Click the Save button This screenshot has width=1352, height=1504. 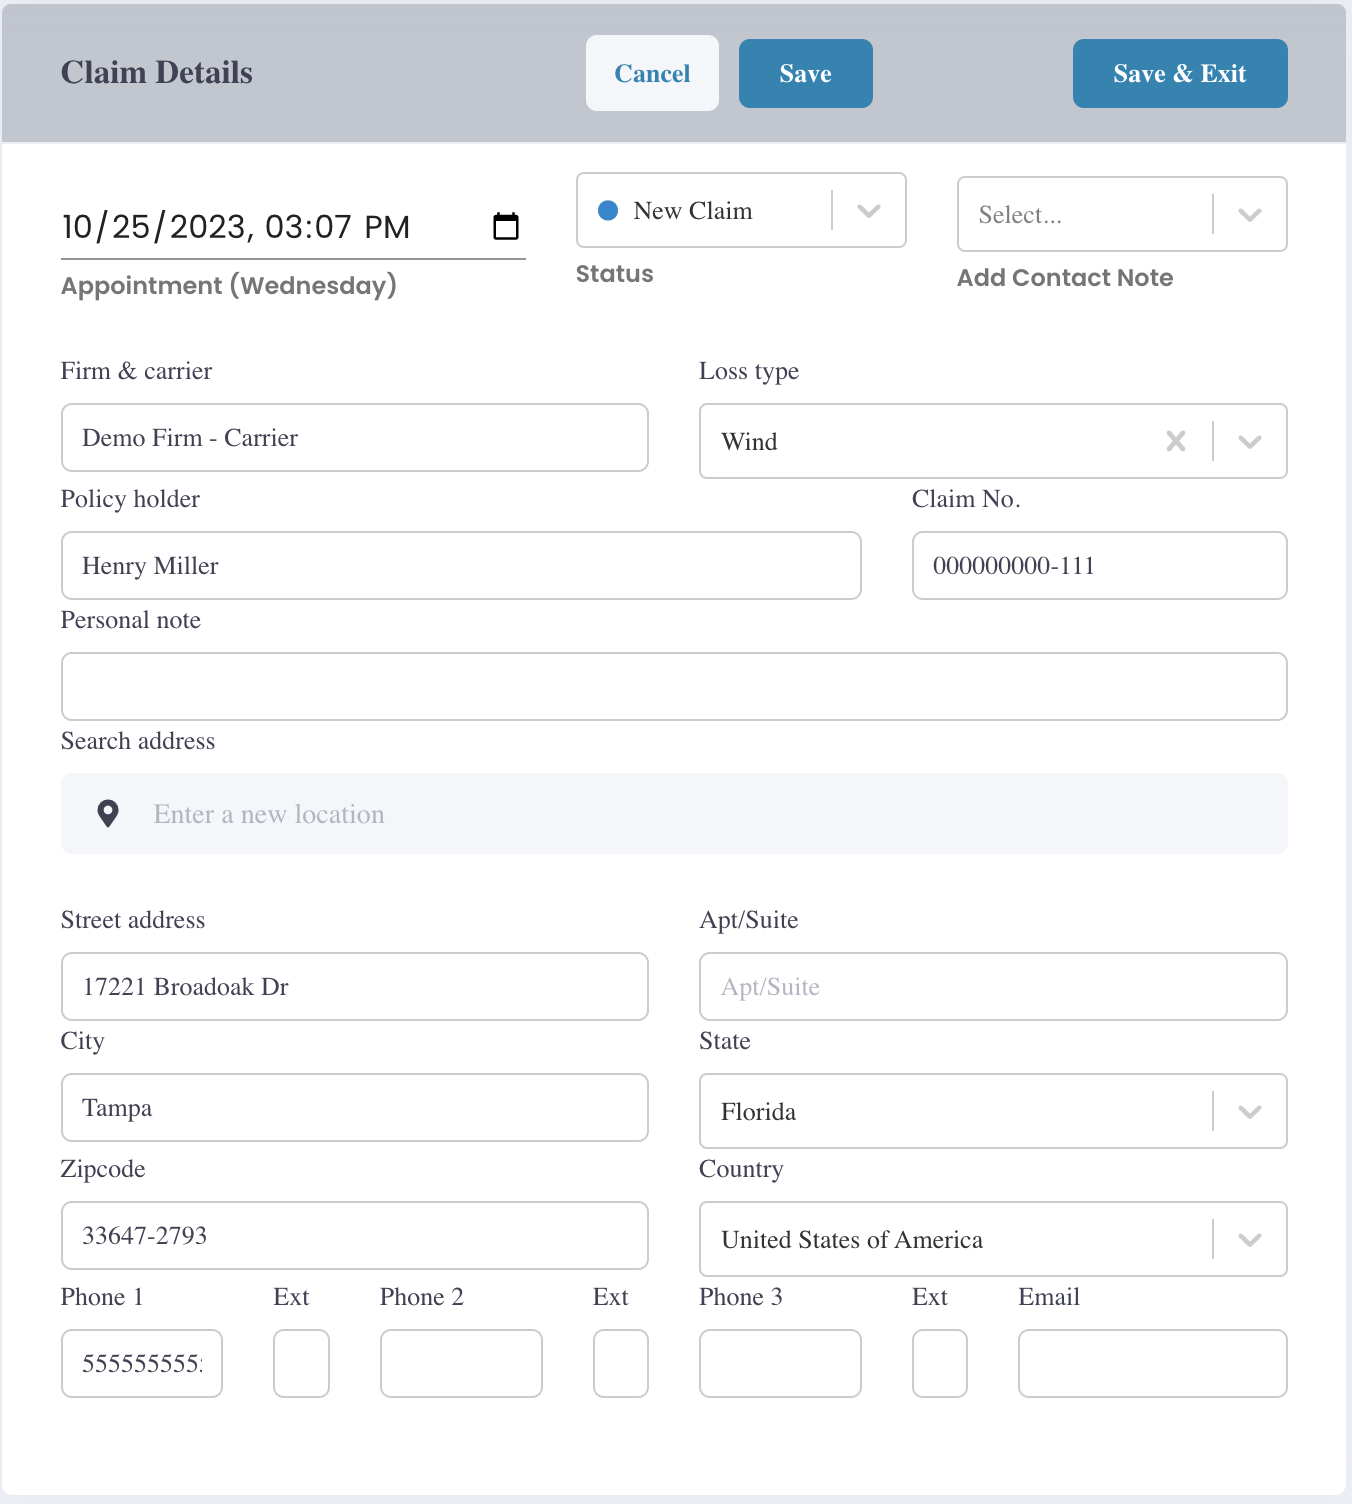pos(806,73)
